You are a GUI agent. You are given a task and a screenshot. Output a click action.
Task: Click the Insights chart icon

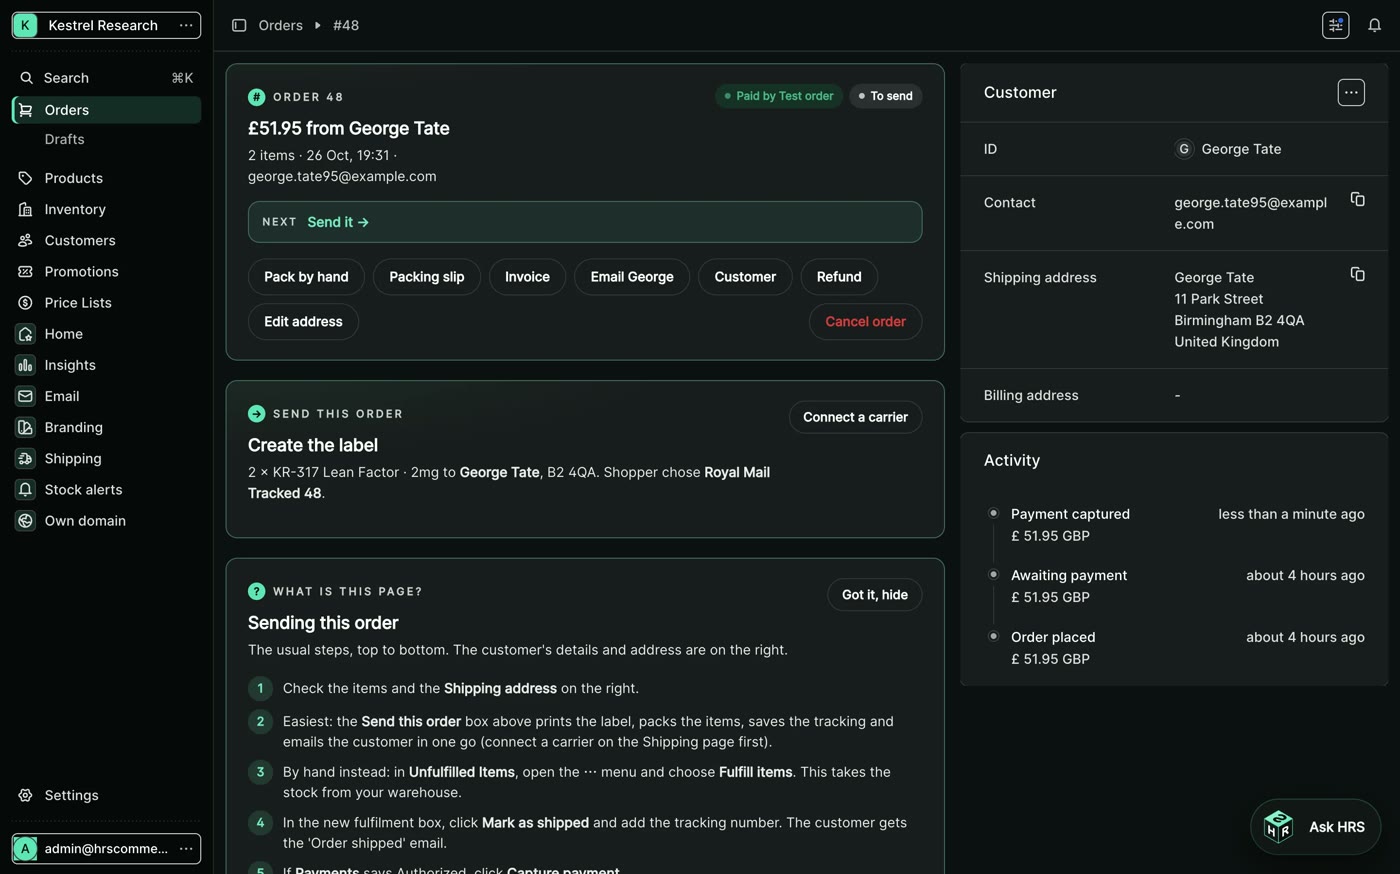pyautogui.click(x=25, y=365)
